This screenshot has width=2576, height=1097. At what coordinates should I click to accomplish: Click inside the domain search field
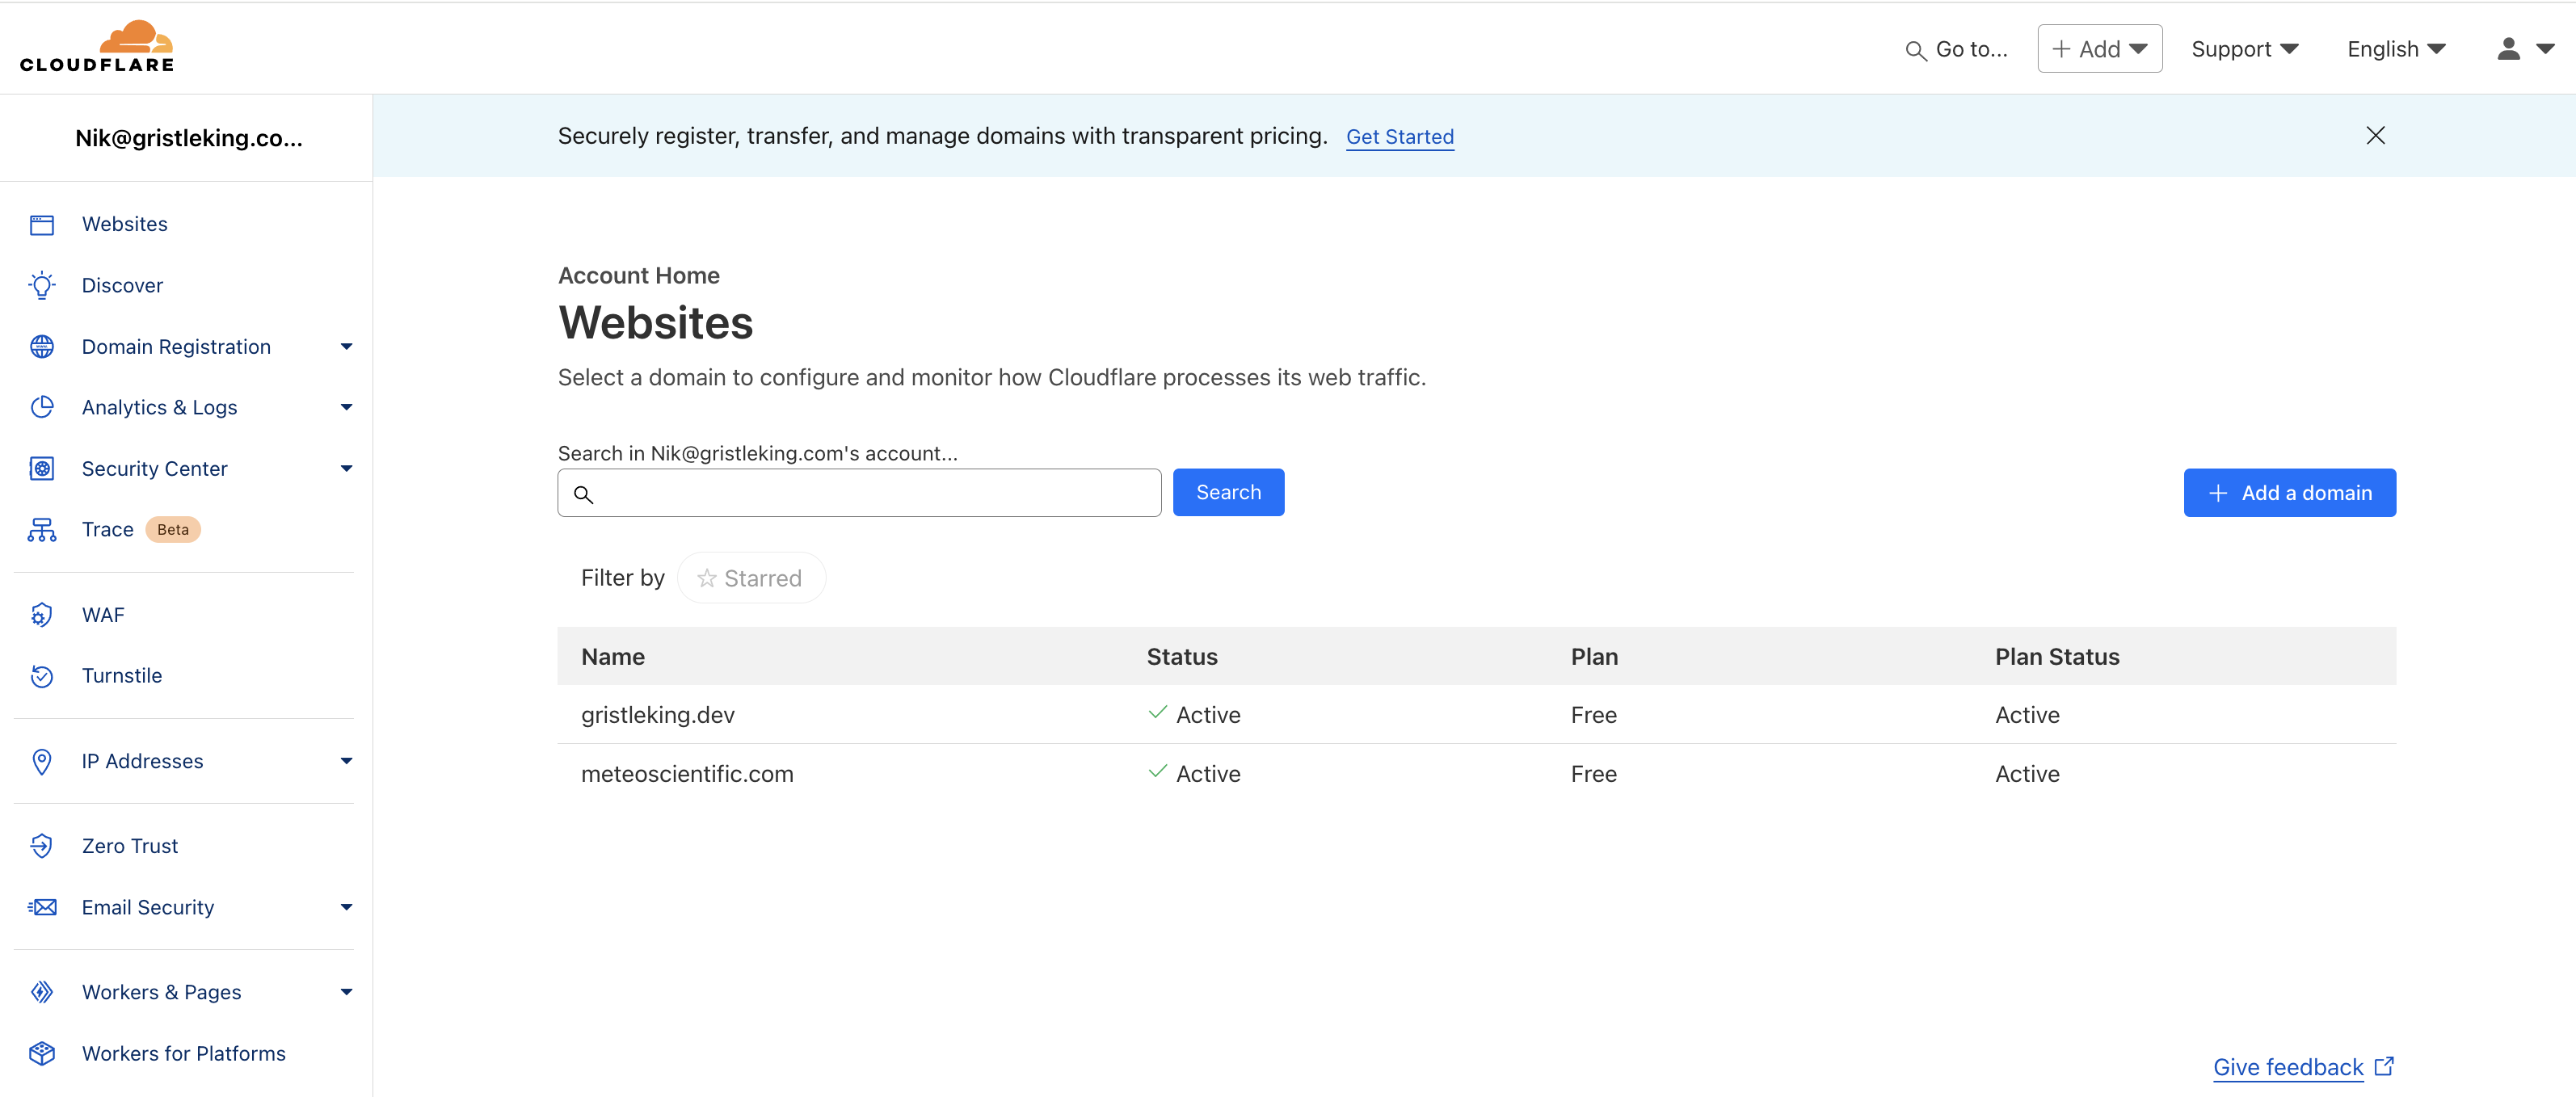[x=858, y=492]
